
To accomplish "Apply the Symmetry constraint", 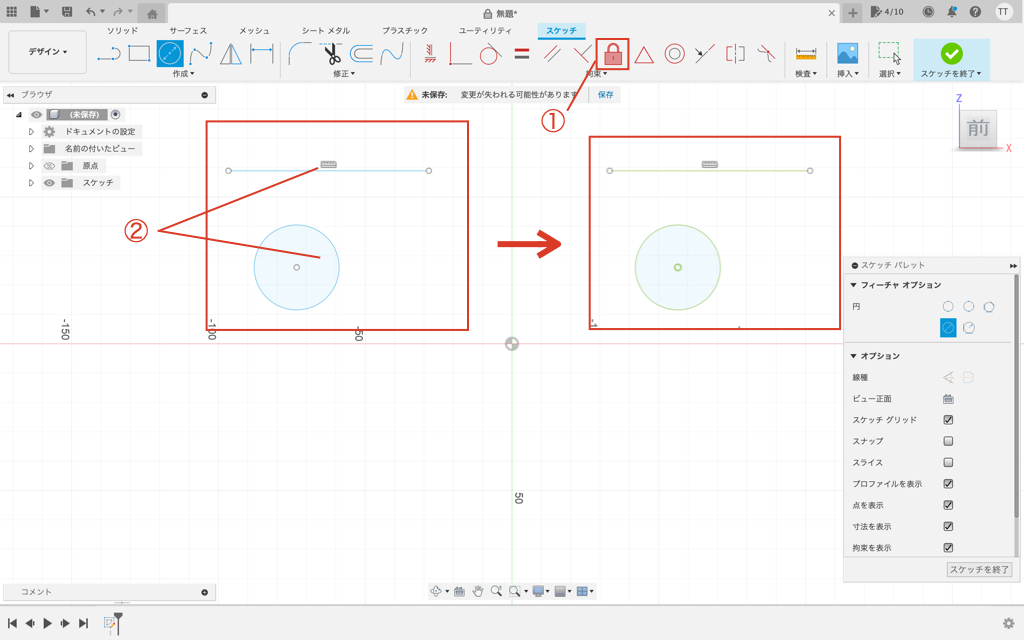I will tap(735, 54).
